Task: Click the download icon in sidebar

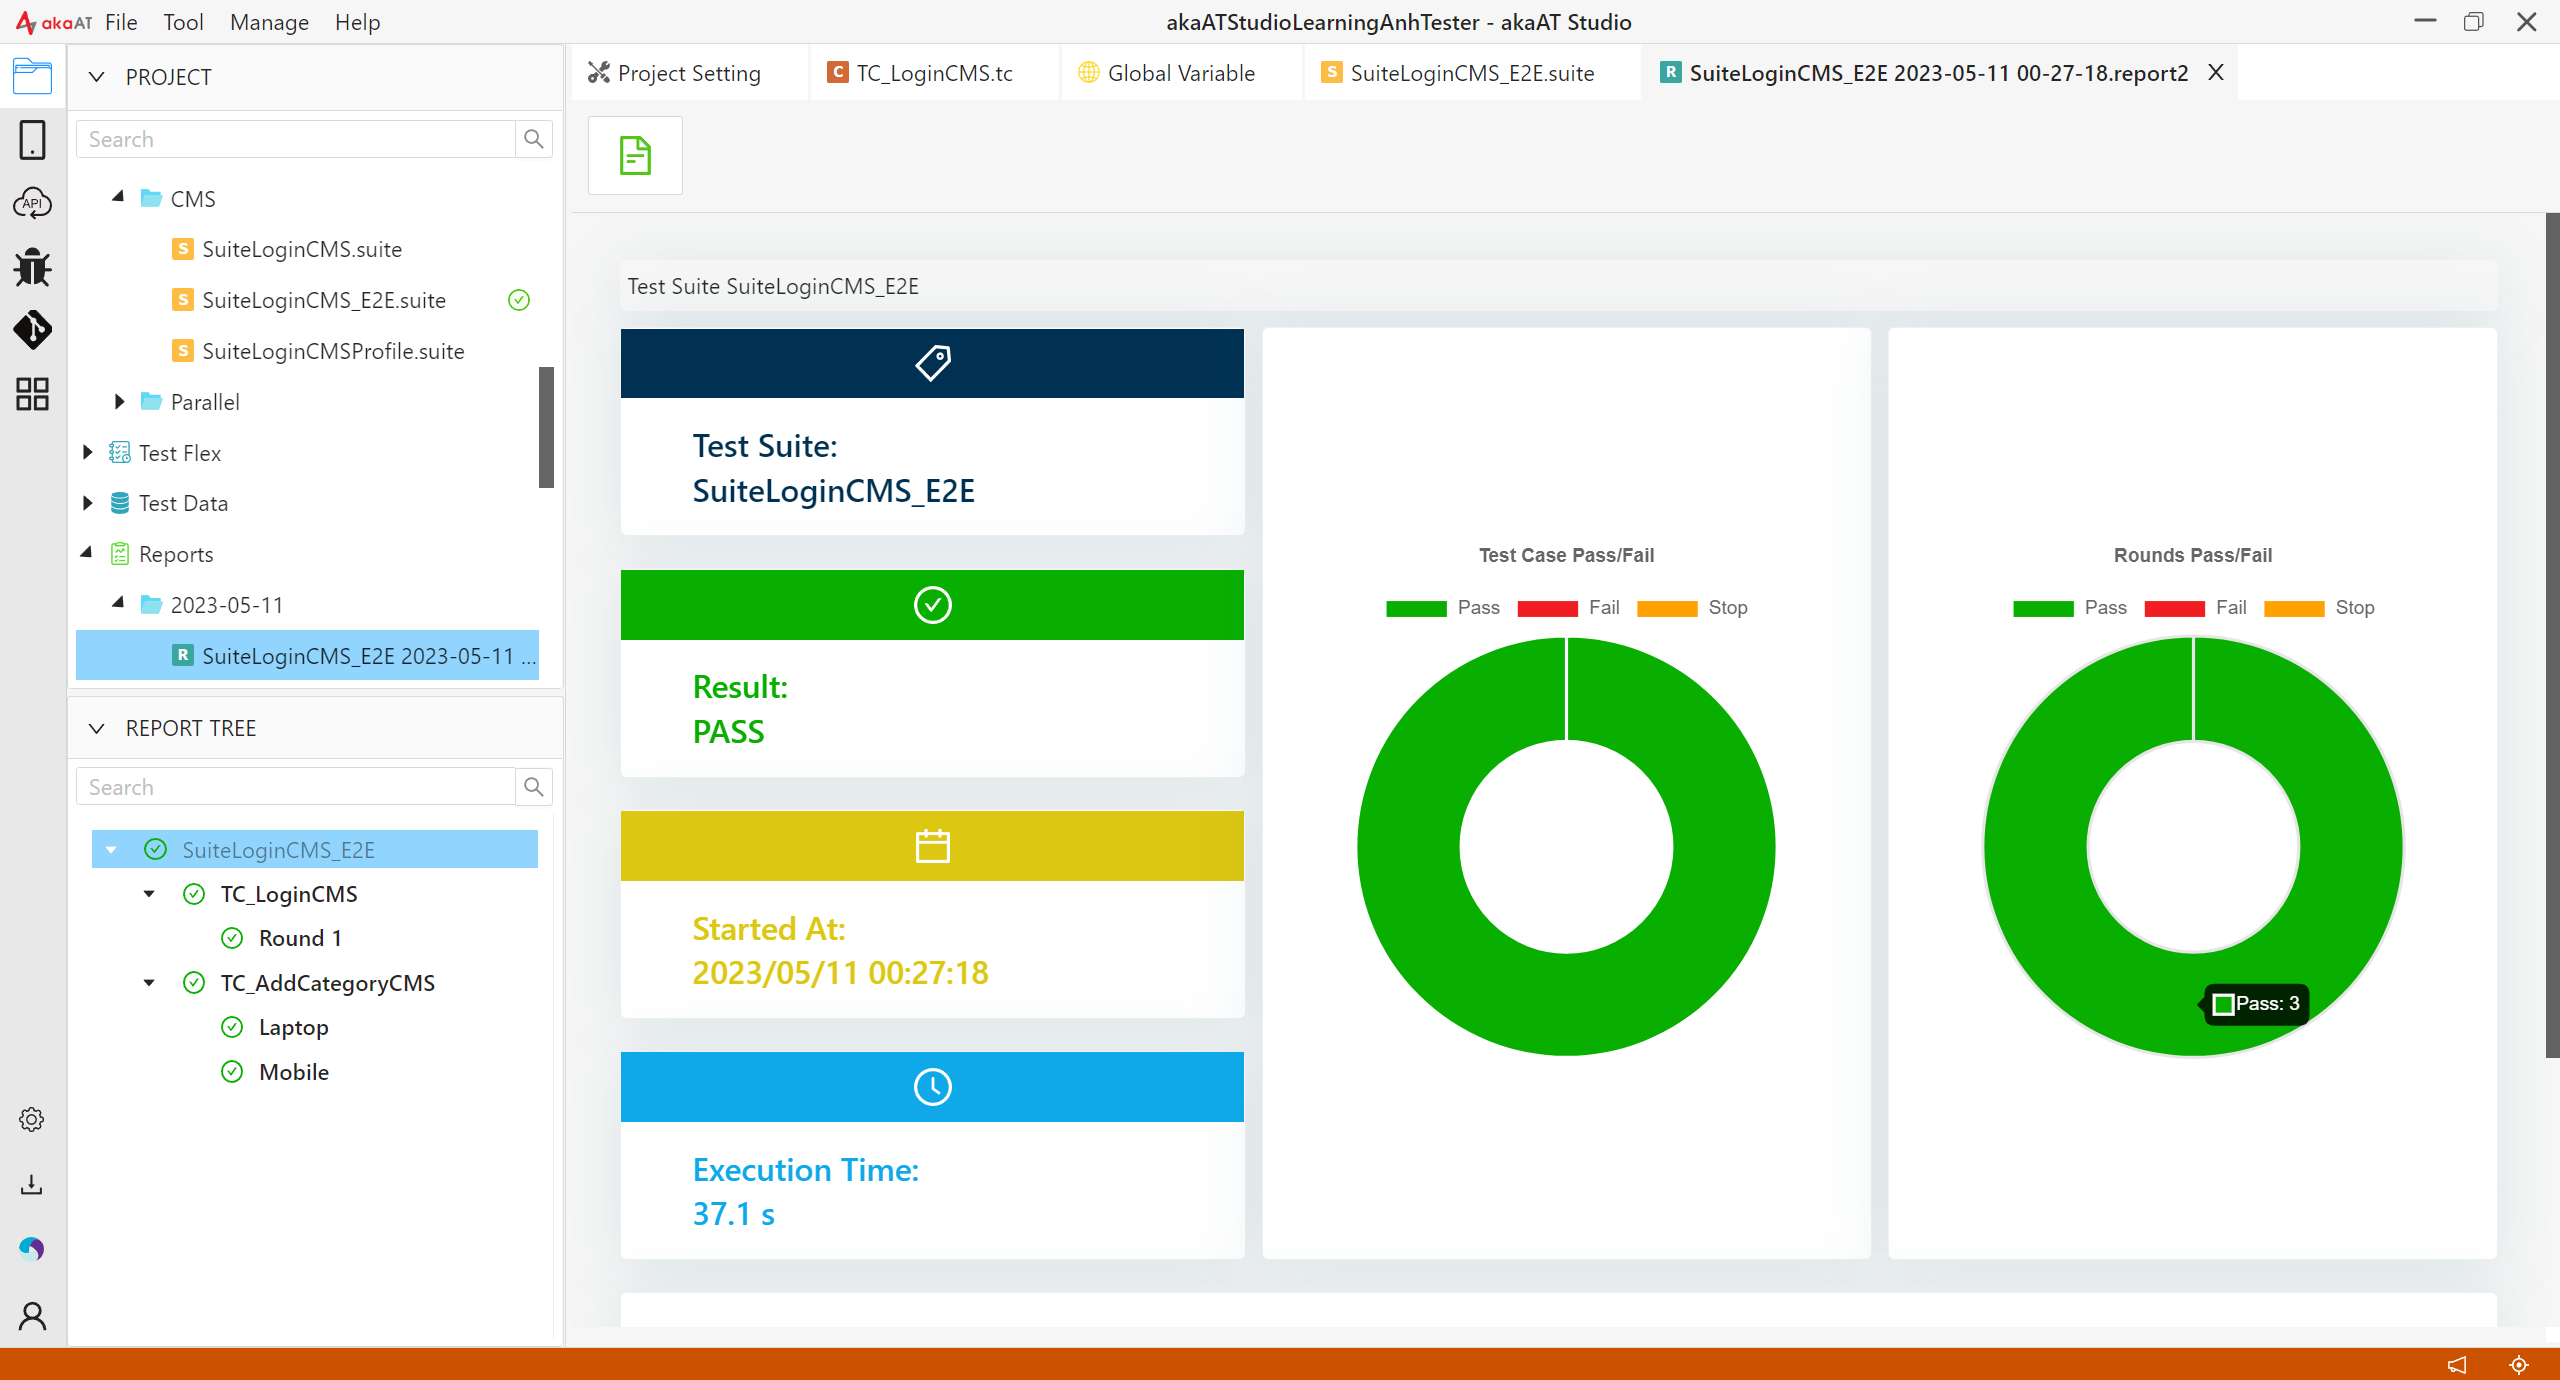Action: pos(32,1185)
